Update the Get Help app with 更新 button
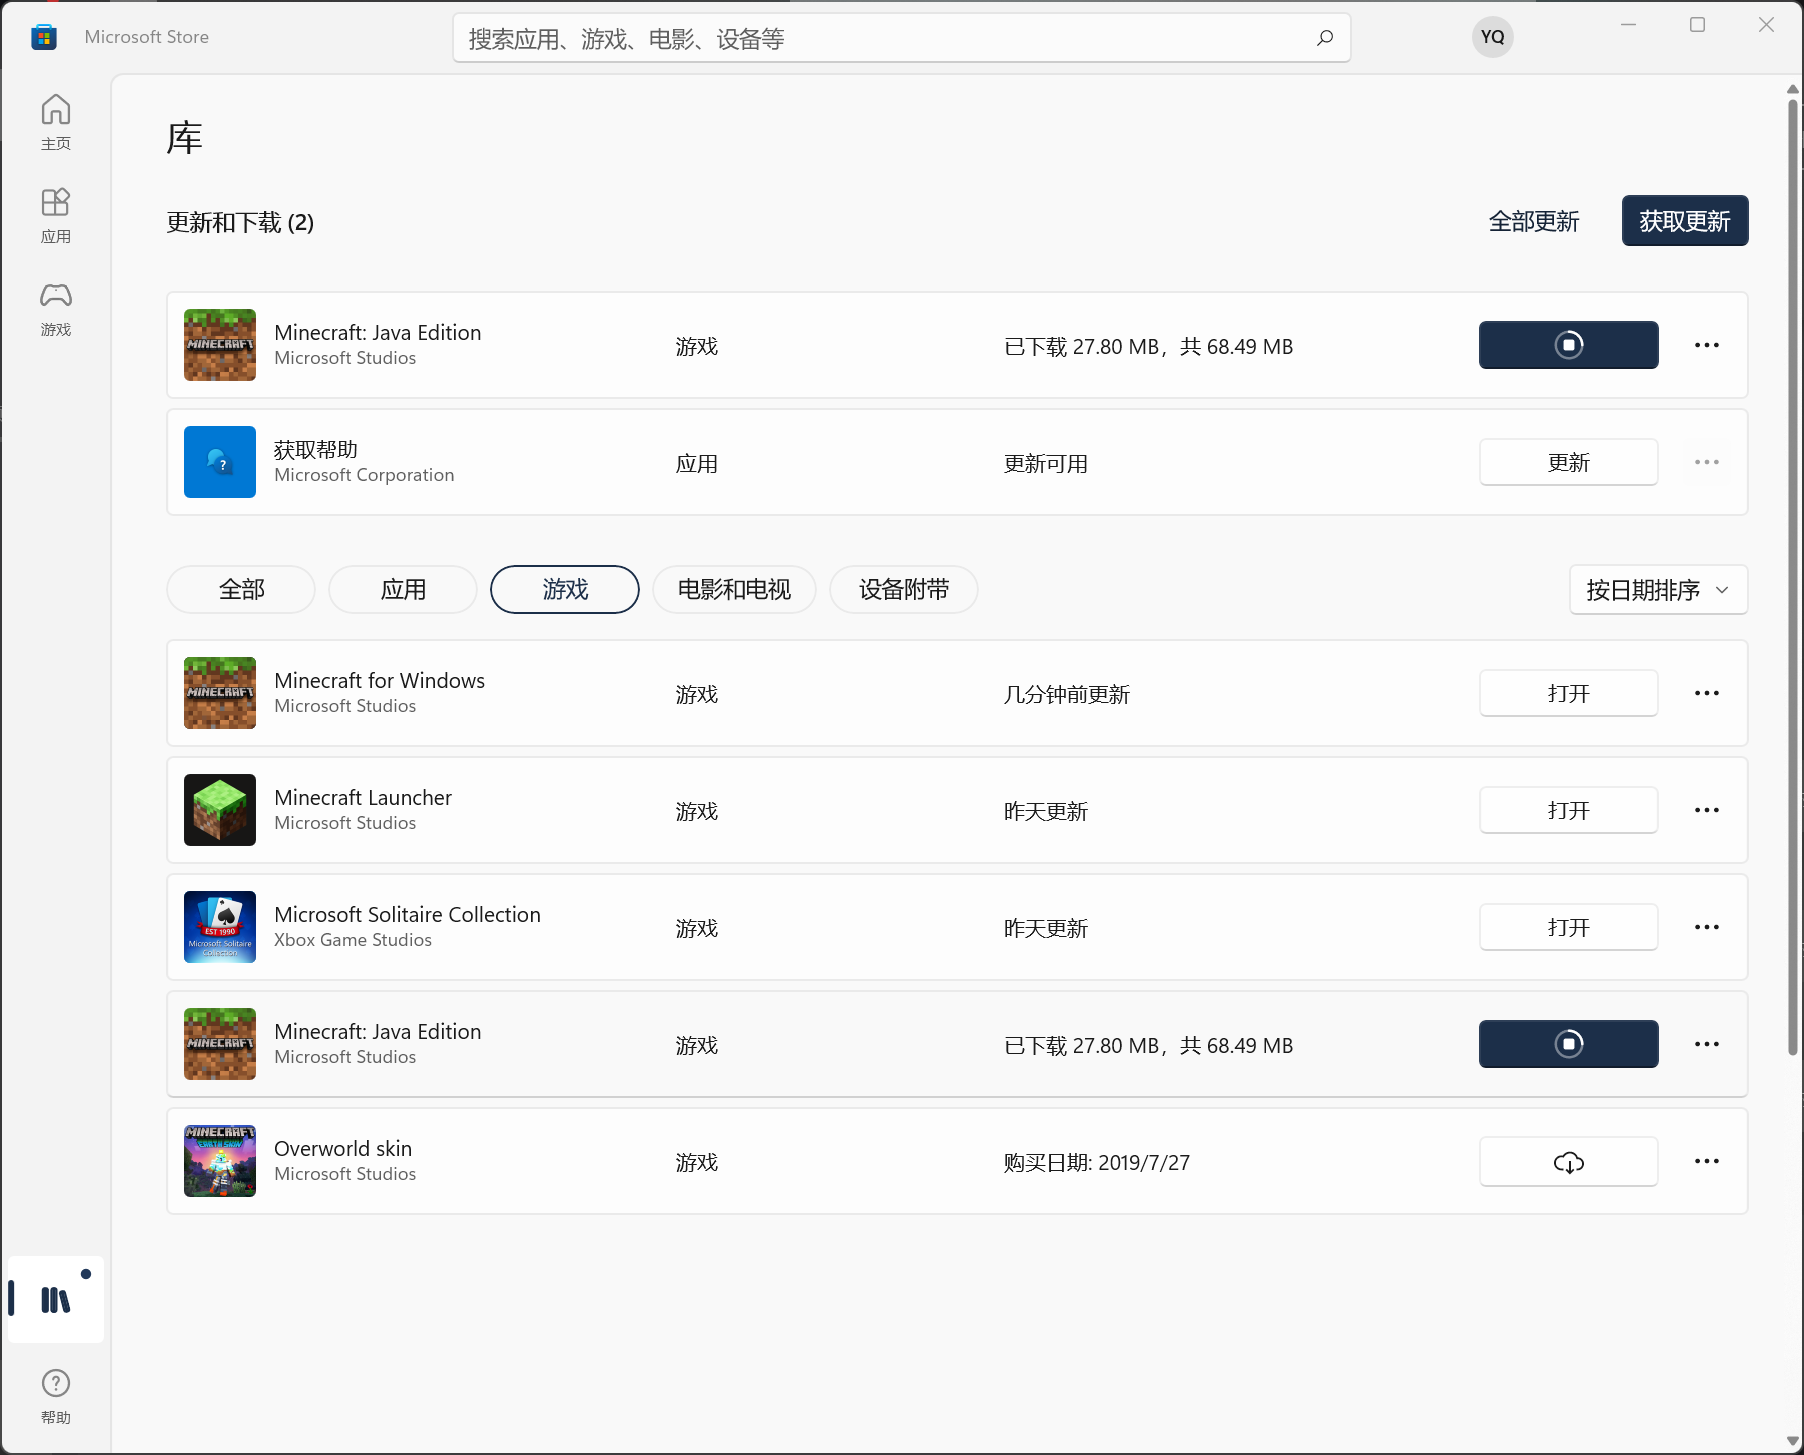The width and height of the screenshot is (1804, 1455). pyautogui.click(x=1568, y=462)
